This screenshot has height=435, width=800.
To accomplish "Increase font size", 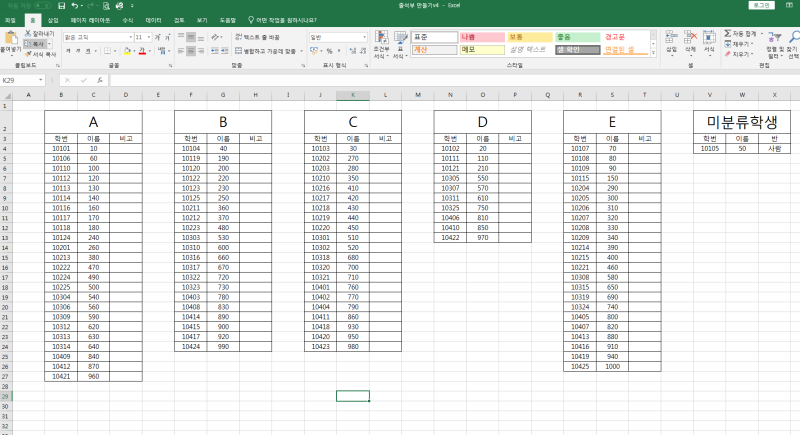I will (x=158, y=37).
